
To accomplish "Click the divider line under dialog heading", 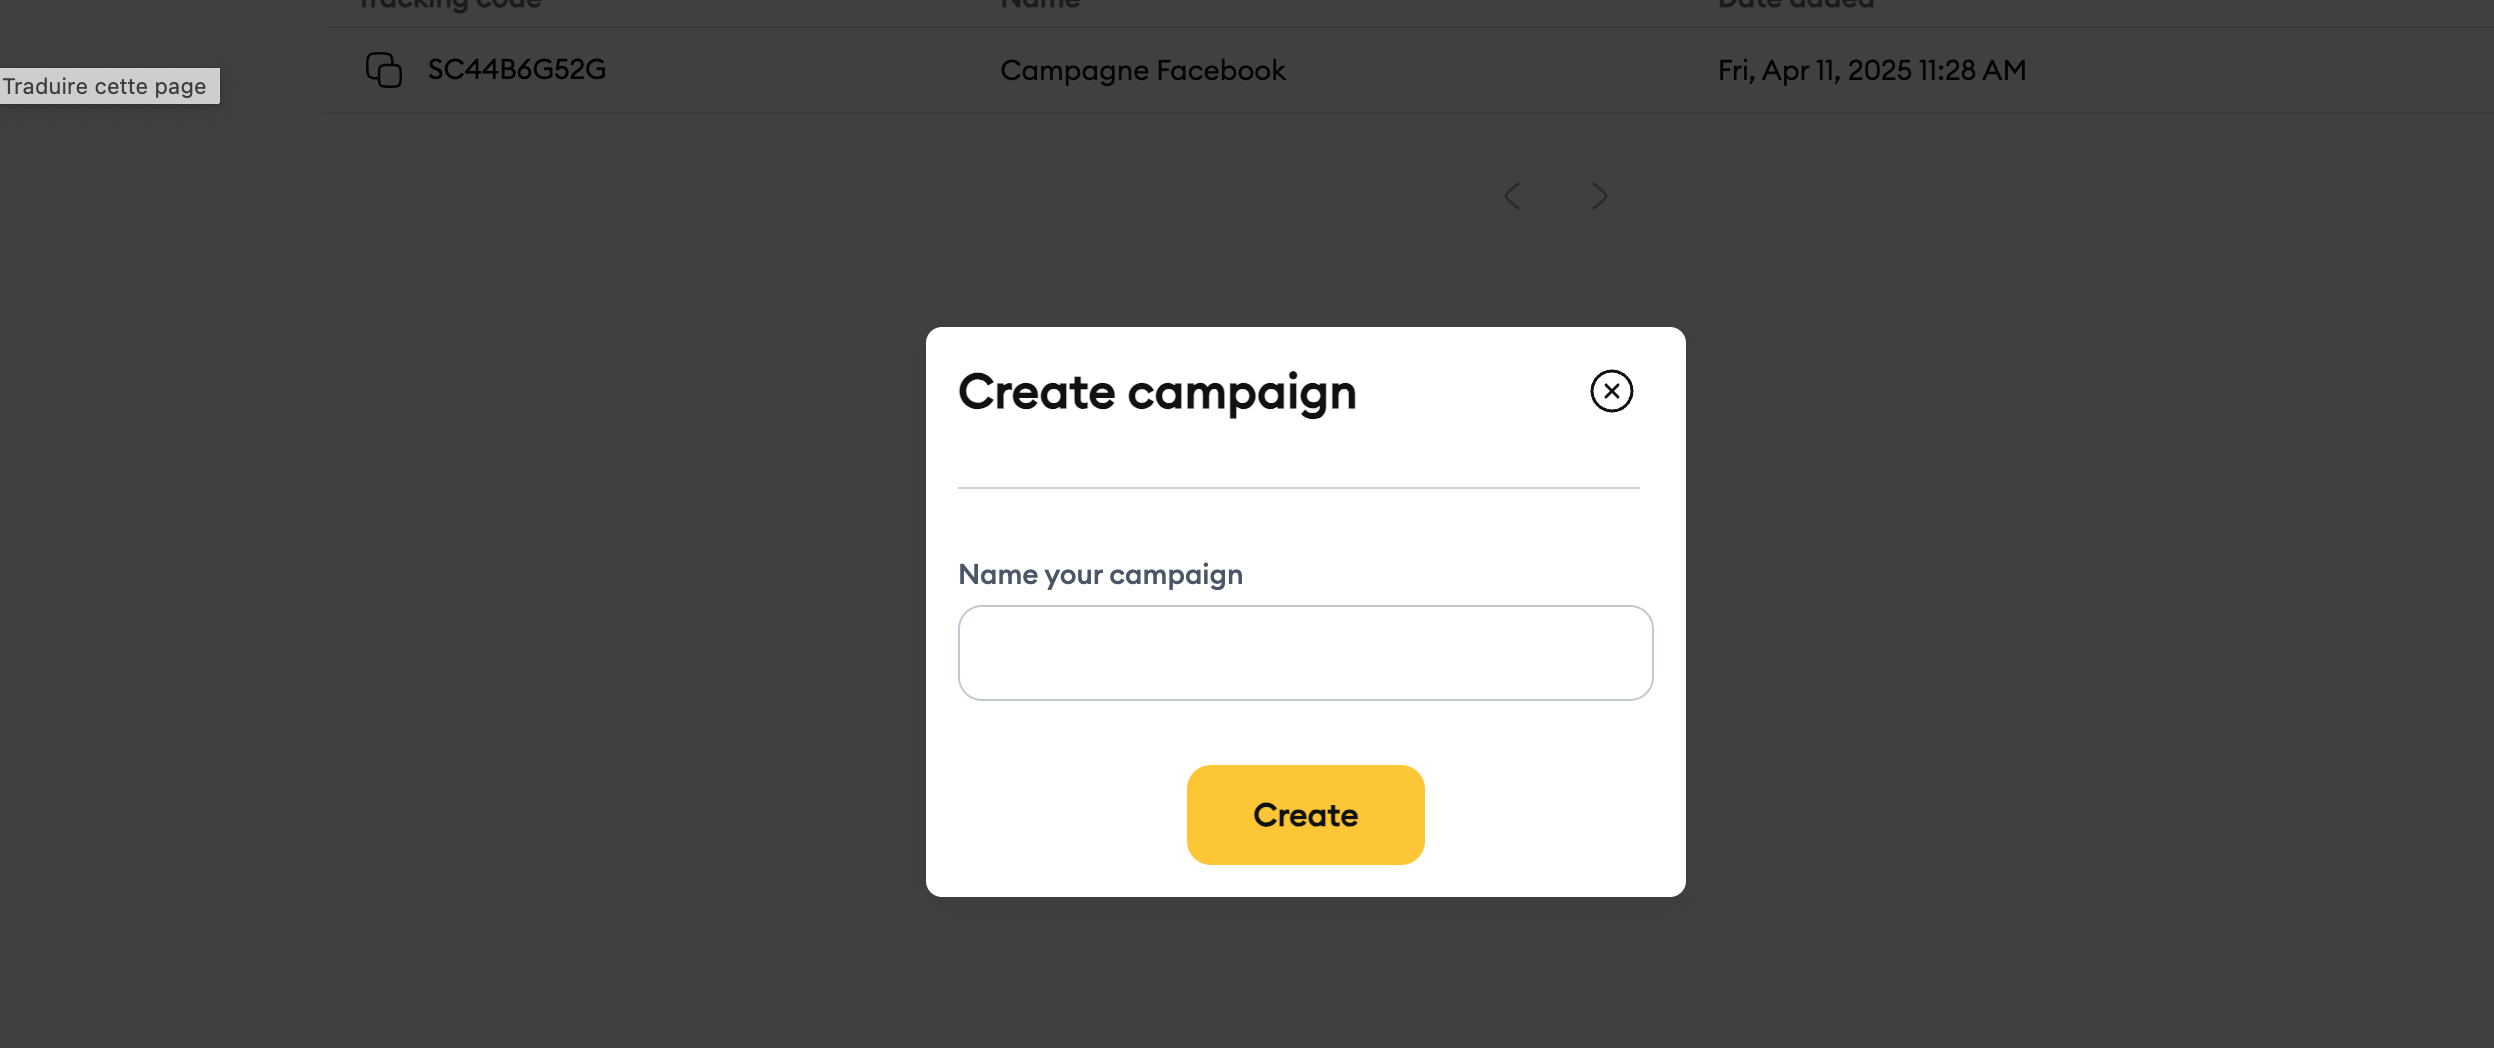I will 1298,488.
